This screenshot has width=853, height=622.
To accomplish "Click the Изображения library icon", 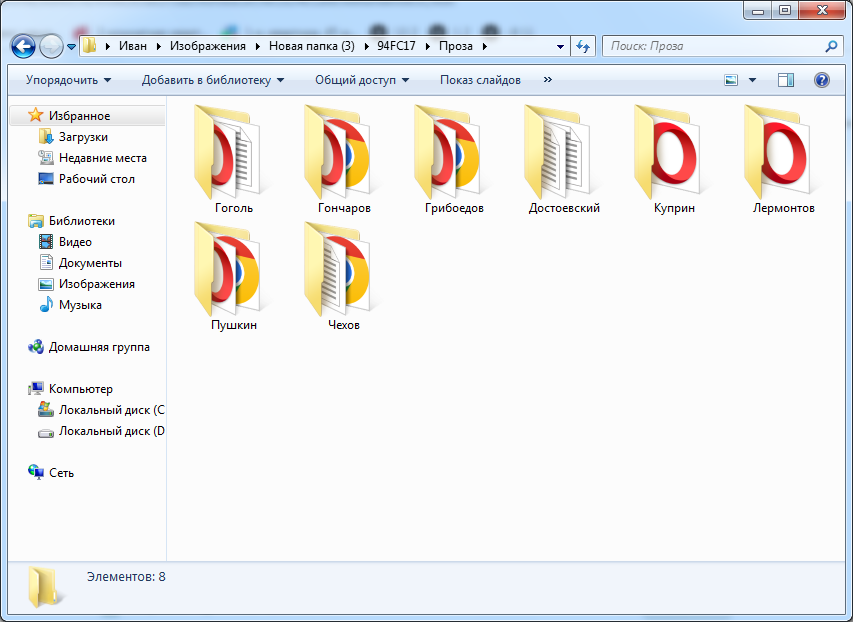I will (46, 284).
